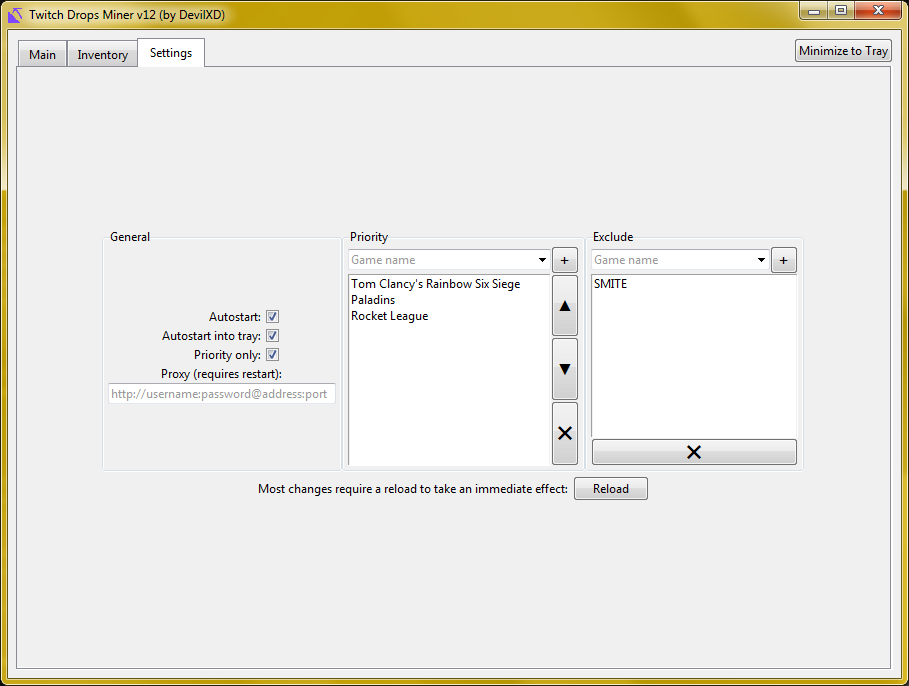Remove selected game using Priority list X button
Viewport: 909px width, 686px height.
point(564,433)
